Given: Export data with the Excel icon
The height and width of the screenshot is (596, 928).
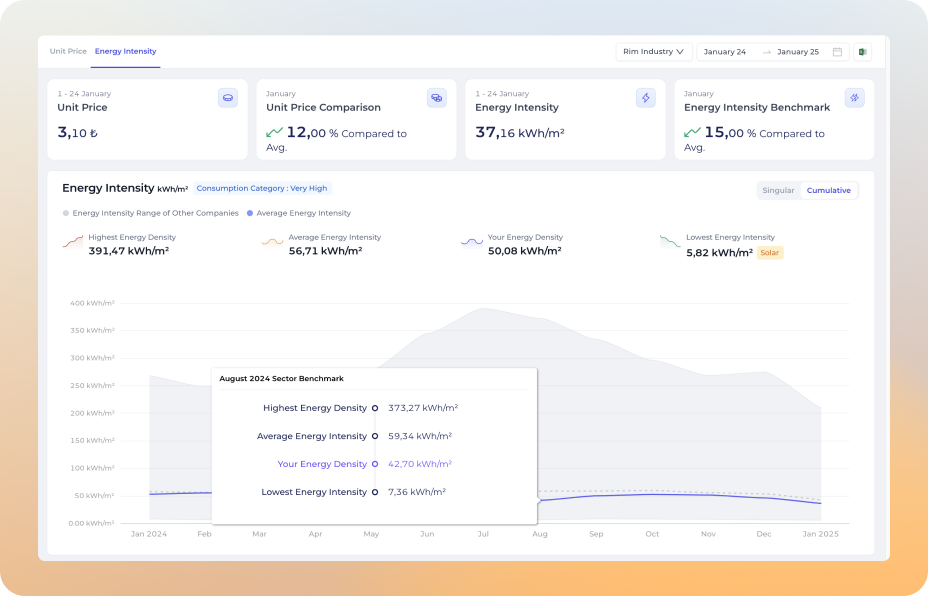Looking at the screenshot, I should tap(862, 52).
